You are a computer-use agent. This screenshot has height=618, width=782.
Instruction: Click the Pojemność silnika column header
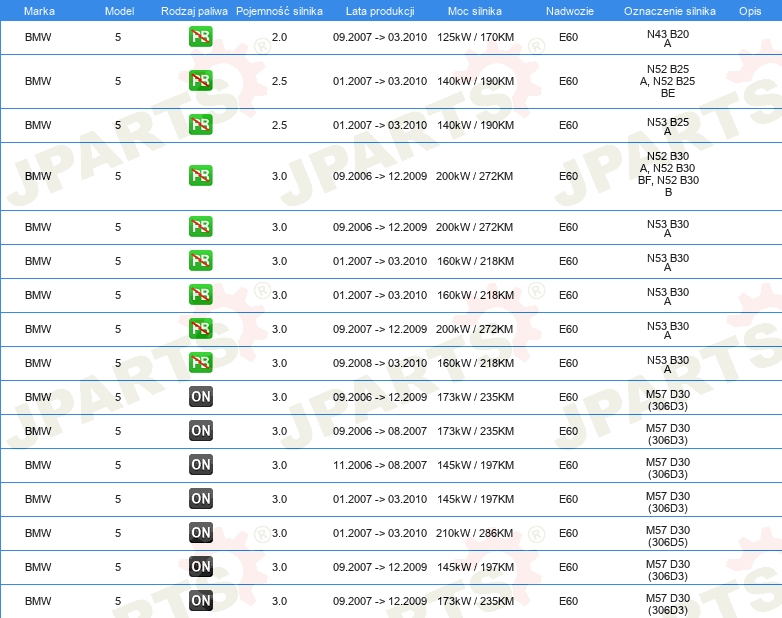point(279,11)
